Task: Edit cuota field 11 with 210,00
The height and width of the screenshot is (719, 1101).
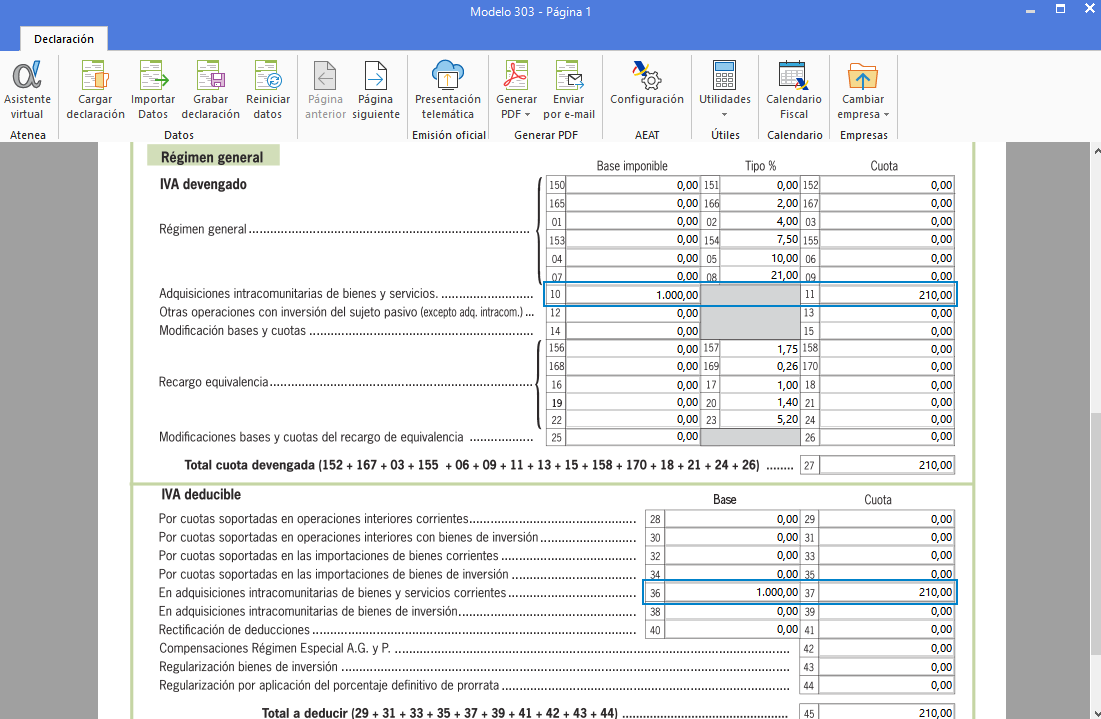Action: (x=887, y=295)
